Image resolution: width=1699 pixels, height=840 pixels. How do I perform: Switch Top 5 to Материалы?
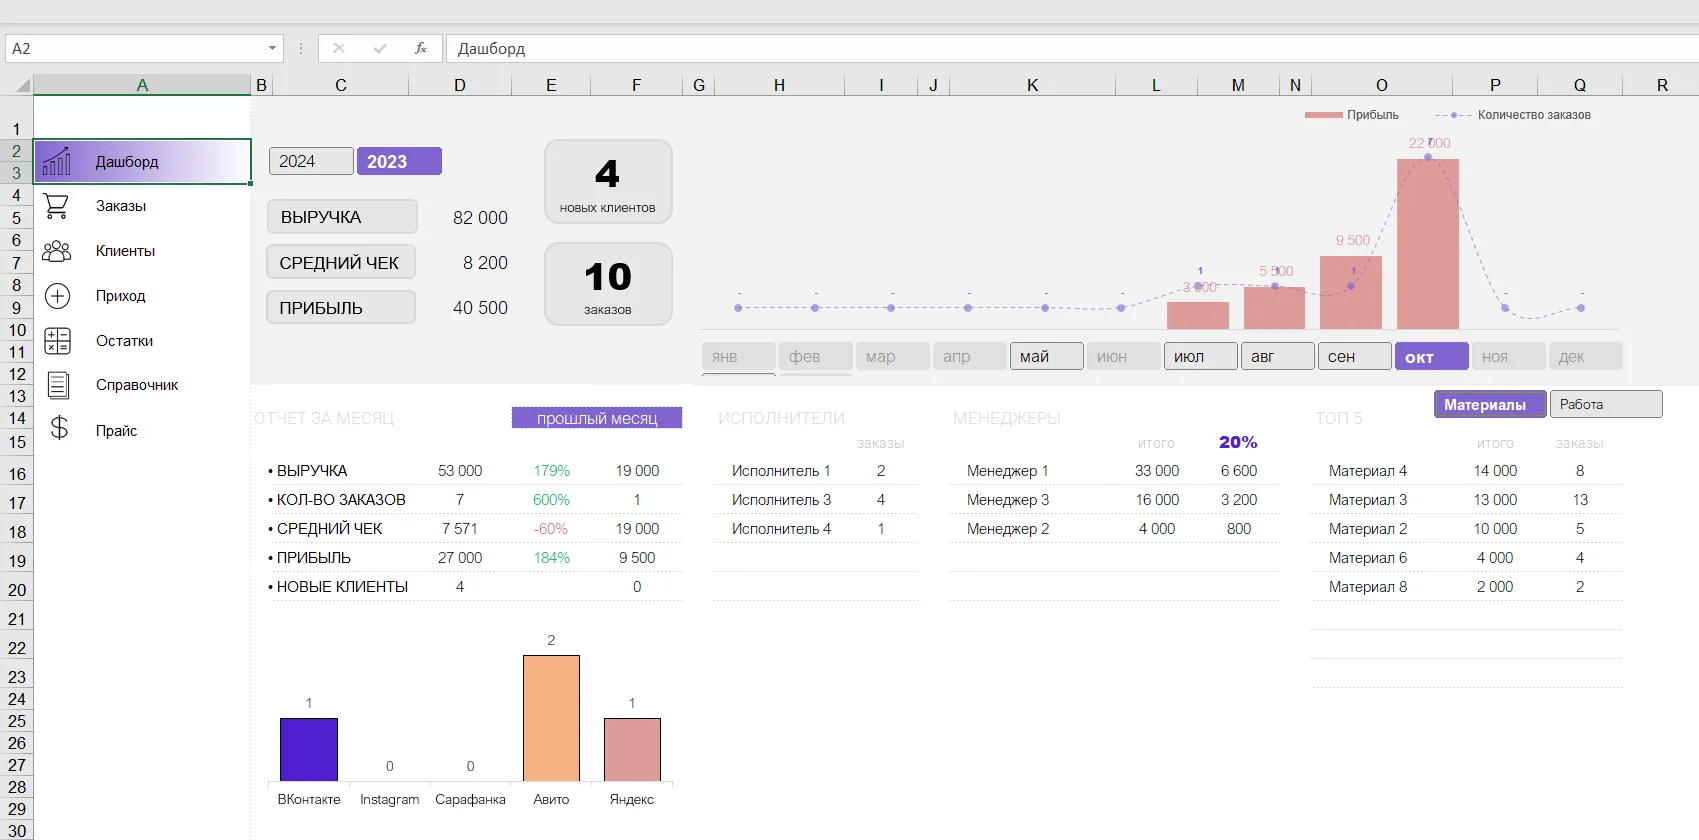pos(1490,404)
